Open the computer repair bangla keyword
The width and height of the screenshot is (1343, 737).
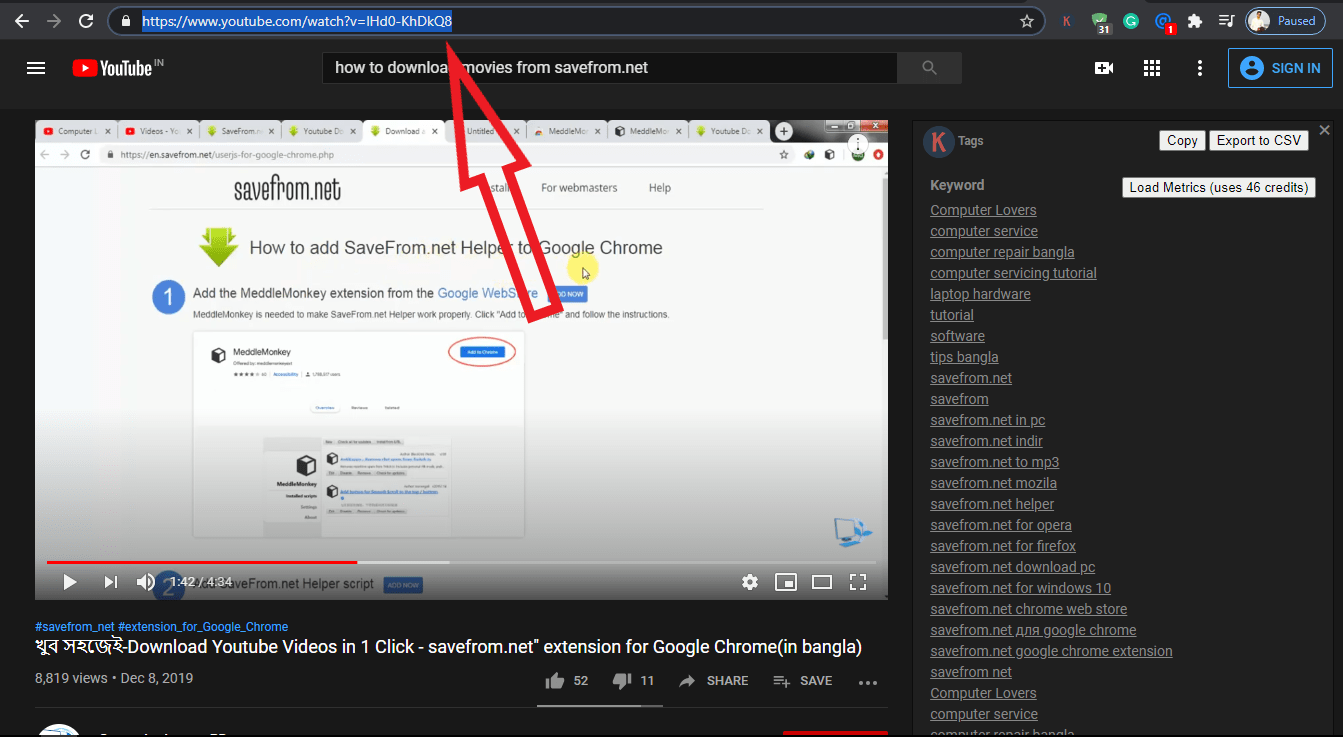(x=1002, y=252)
